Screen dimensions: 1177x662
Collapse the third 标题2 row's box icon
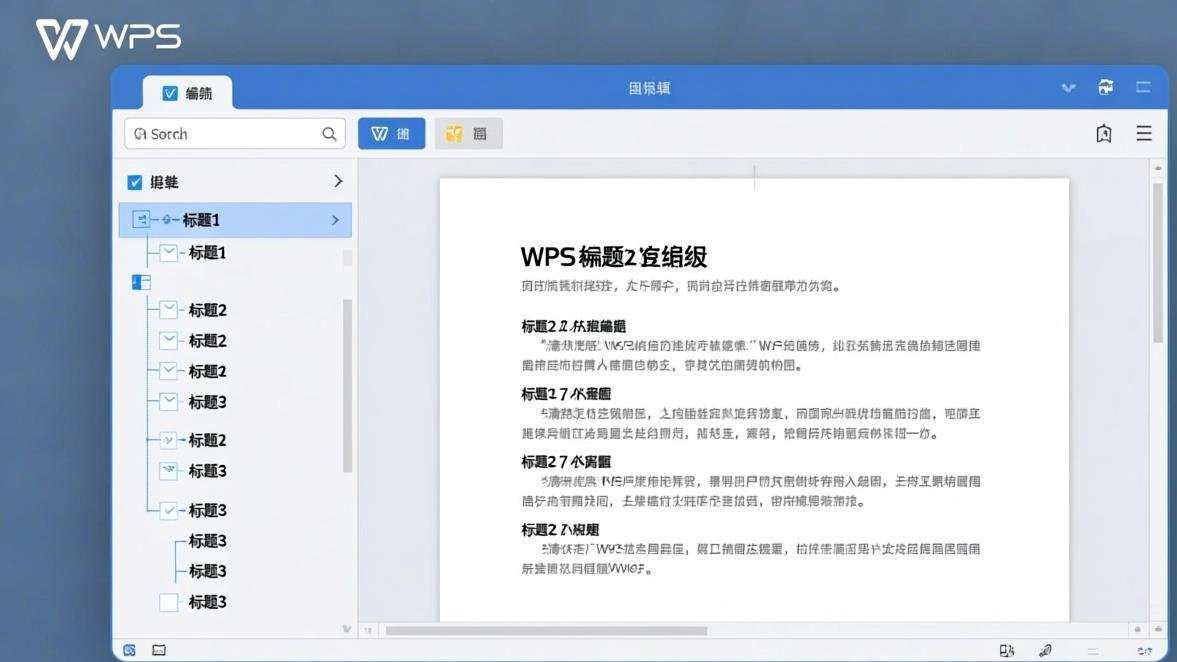[169, 371]
